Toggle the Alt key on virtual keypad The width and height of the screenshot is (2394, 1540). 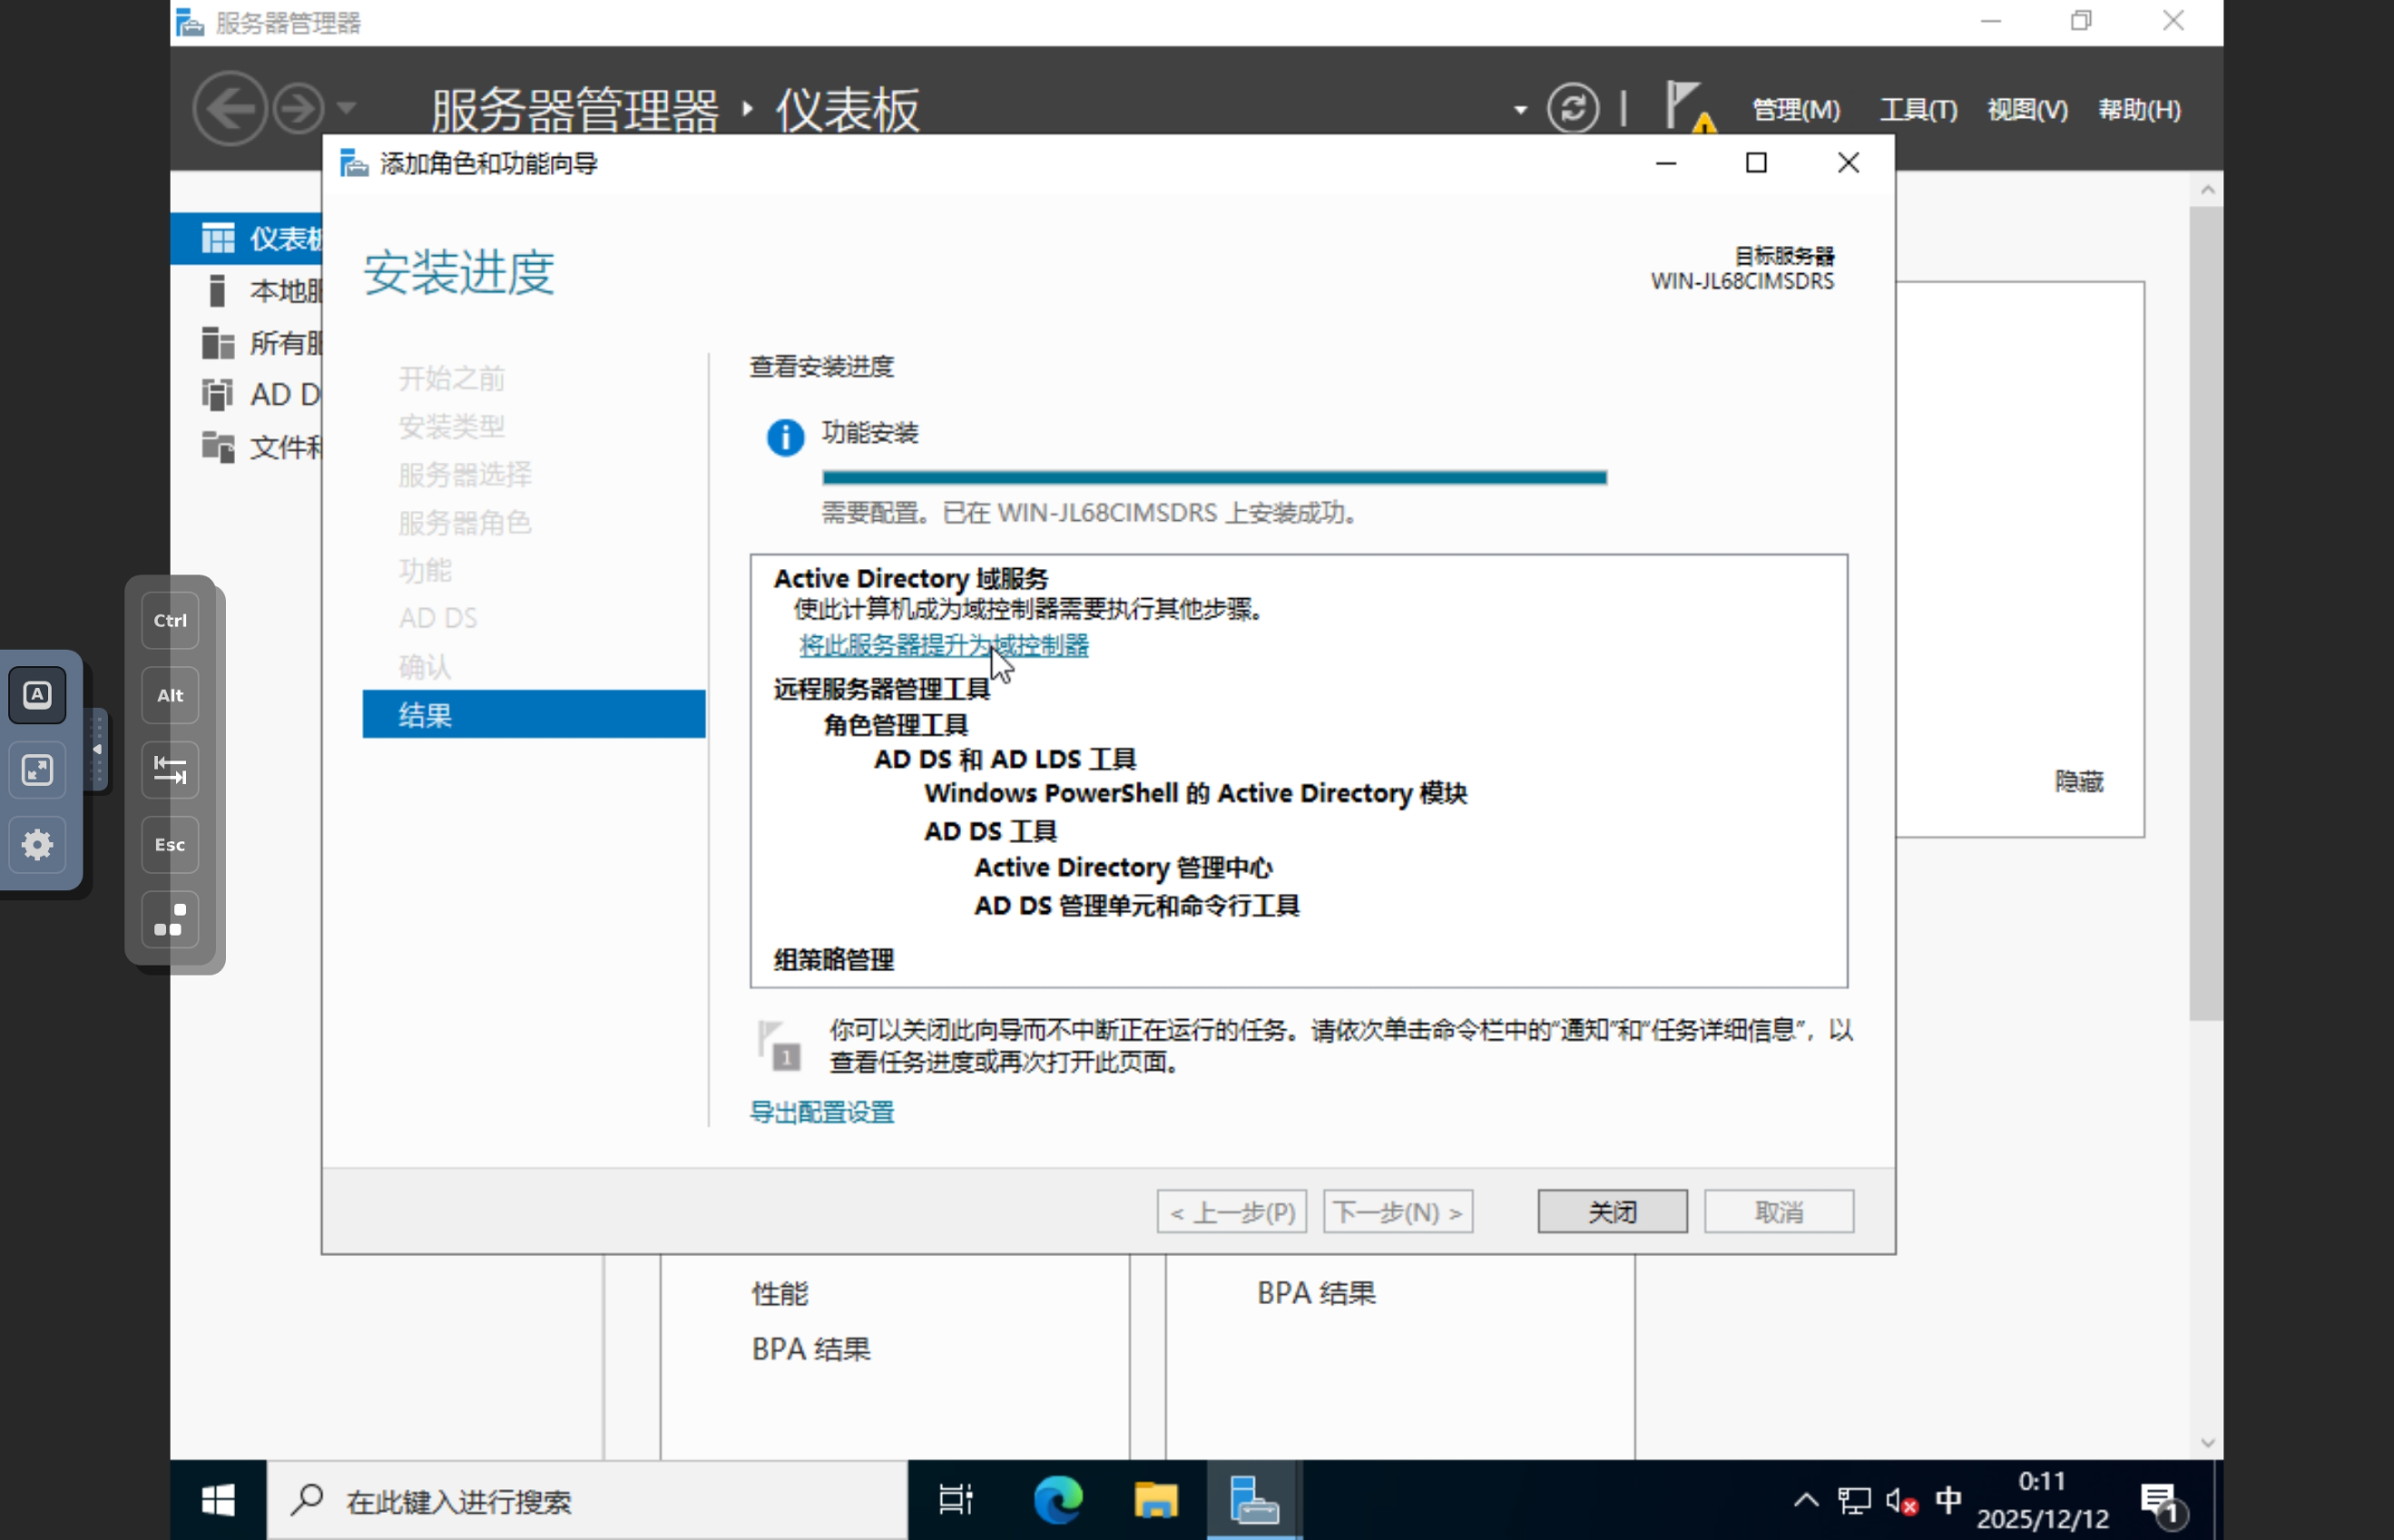(x=170, y=695)
